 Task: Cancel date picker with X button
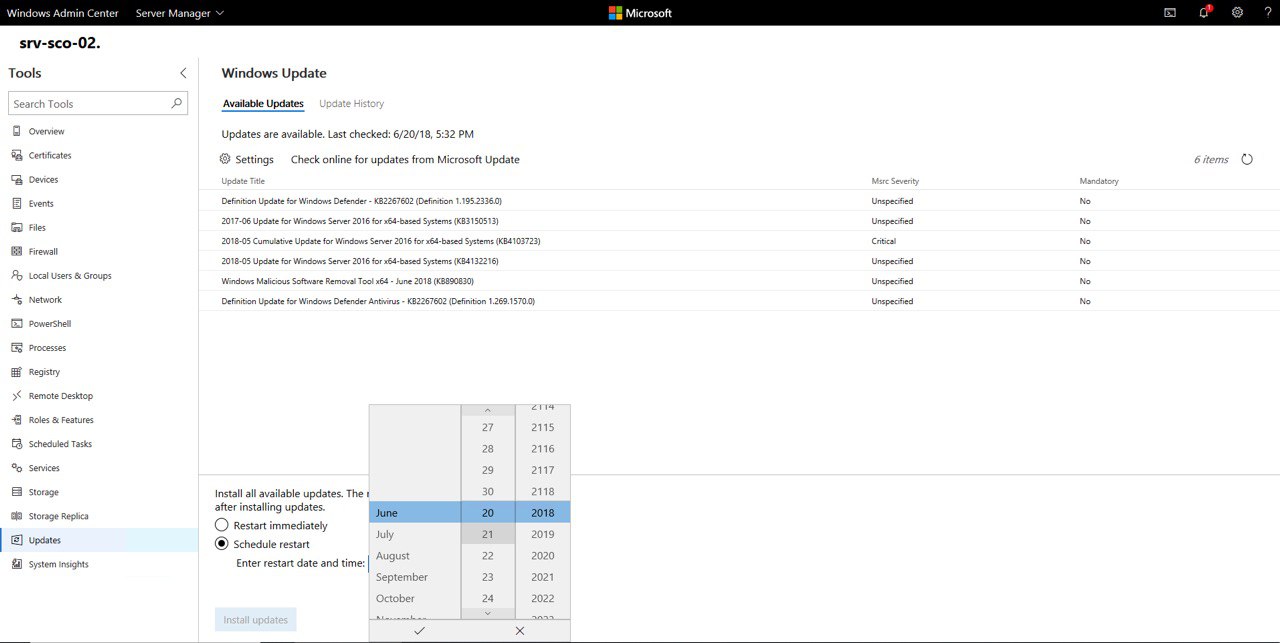coord(520,631)
